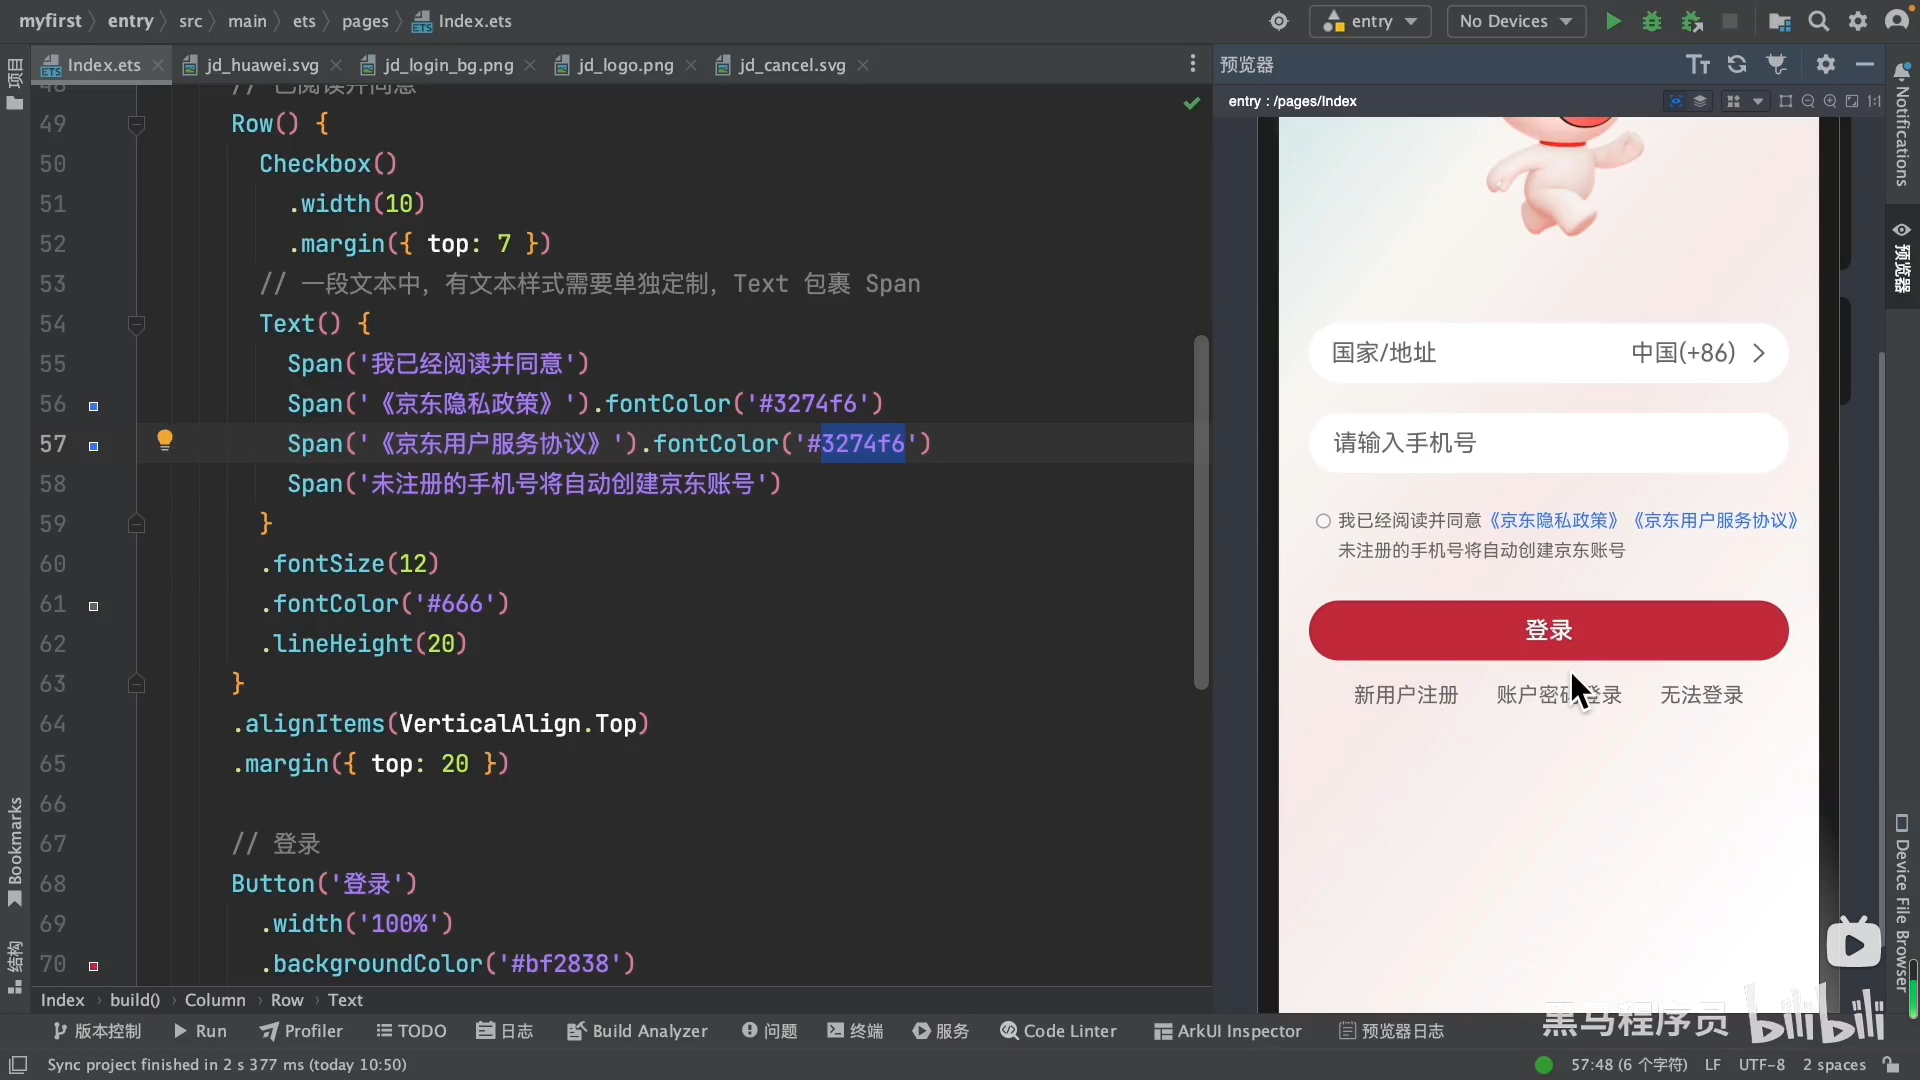The image size is (1920, 1080).
Task: Collapse the Row block fold at line 49
Action: [137, 124]
